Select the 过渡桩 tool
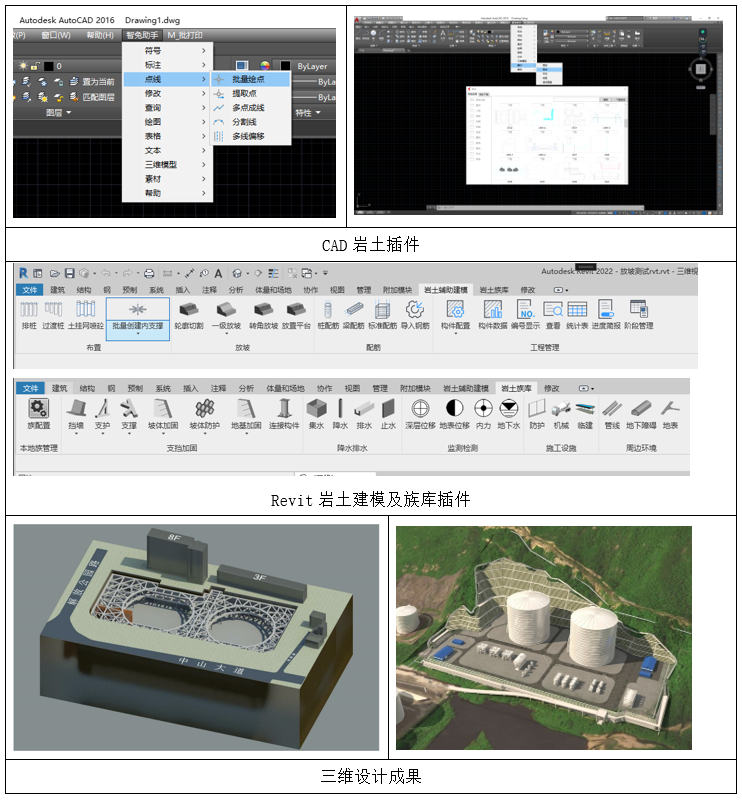This screenshot has height=801, width=742. point(53,315)
